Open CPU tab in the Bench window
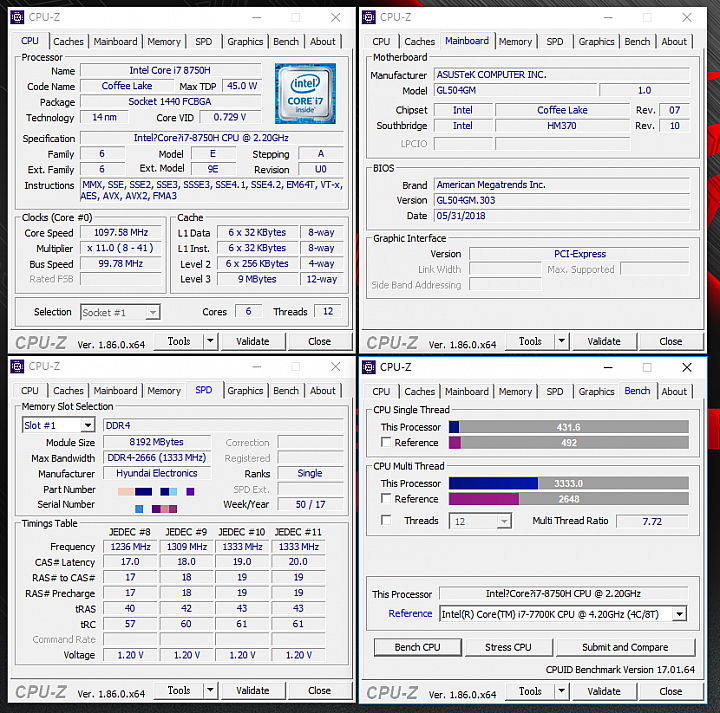This screenshot has width=720, height=713. coord(381,392)
